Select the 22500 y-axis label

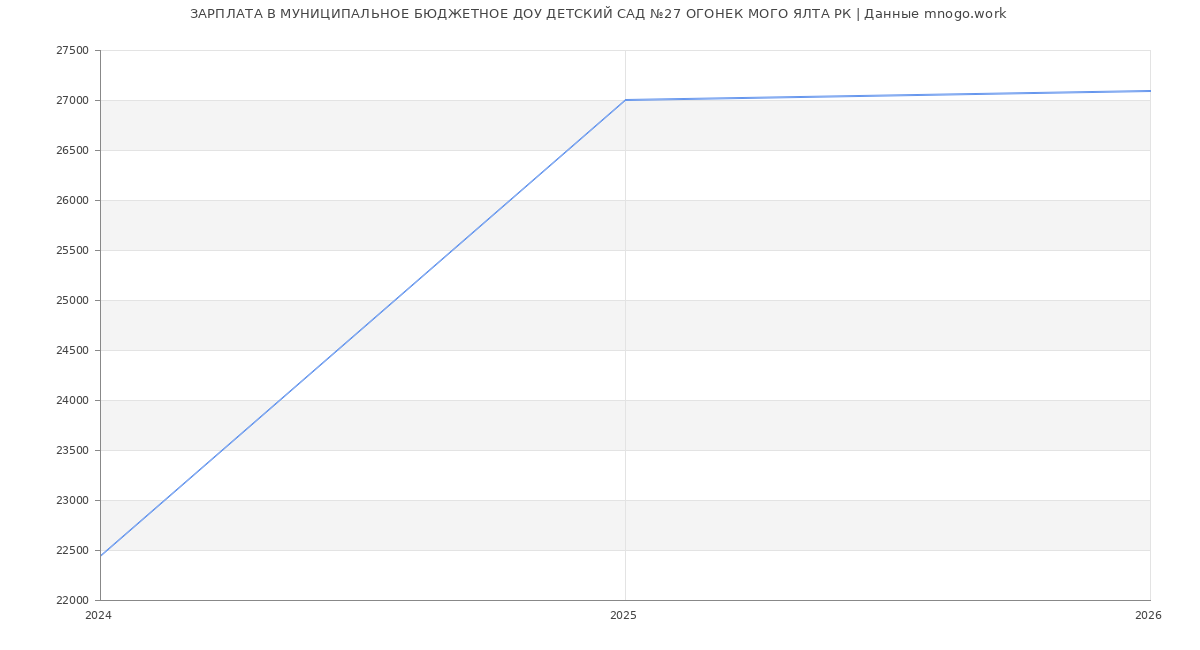tap(72, 550)
